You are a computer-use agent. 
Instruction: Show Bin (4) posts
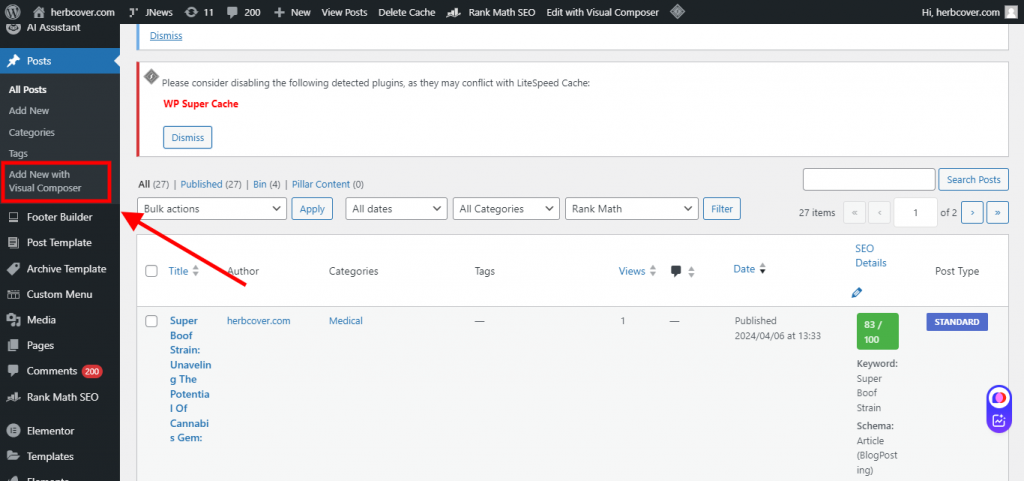266,185
